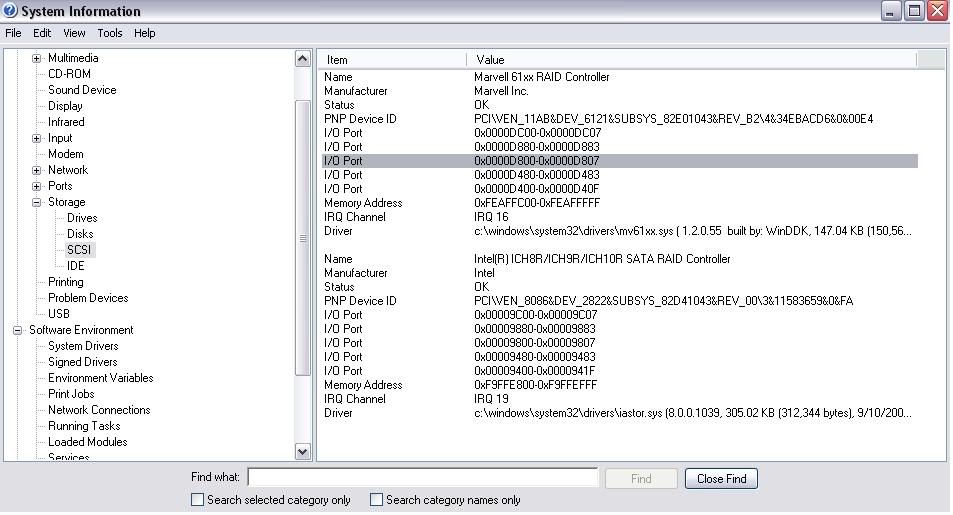Open the Edit menu
The width and height of the screenshot is (953, 515).
click(42, 33)
